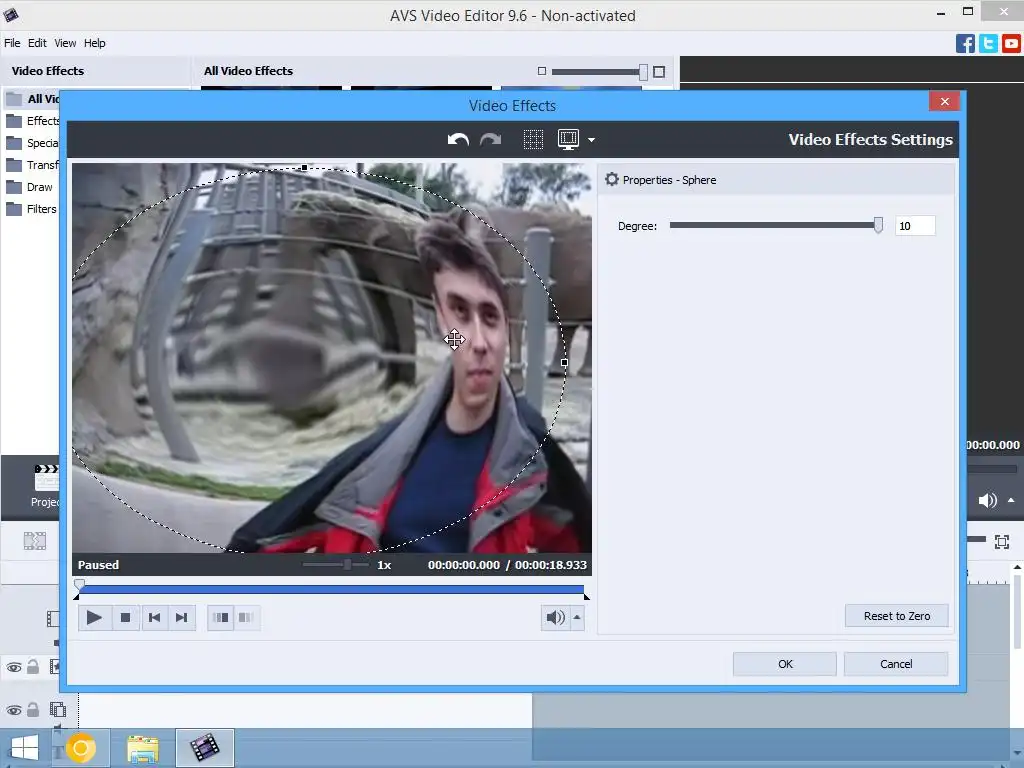Select the Draw folder
The width and height of the screenshot is (1024, 768).
tap(29, 187)
